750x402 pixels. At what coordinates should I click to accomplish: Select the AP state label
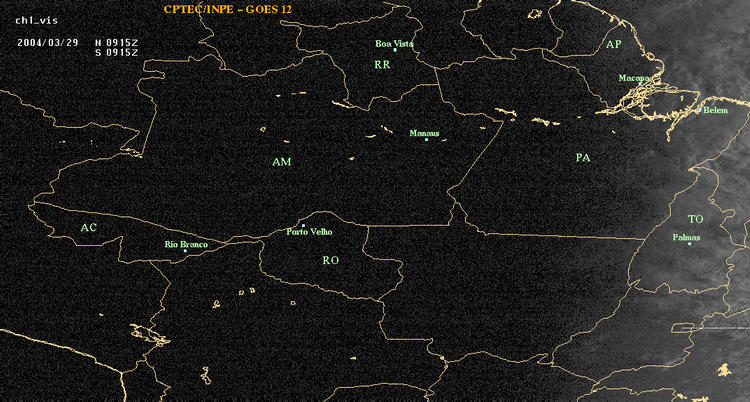tap(614, 45)
